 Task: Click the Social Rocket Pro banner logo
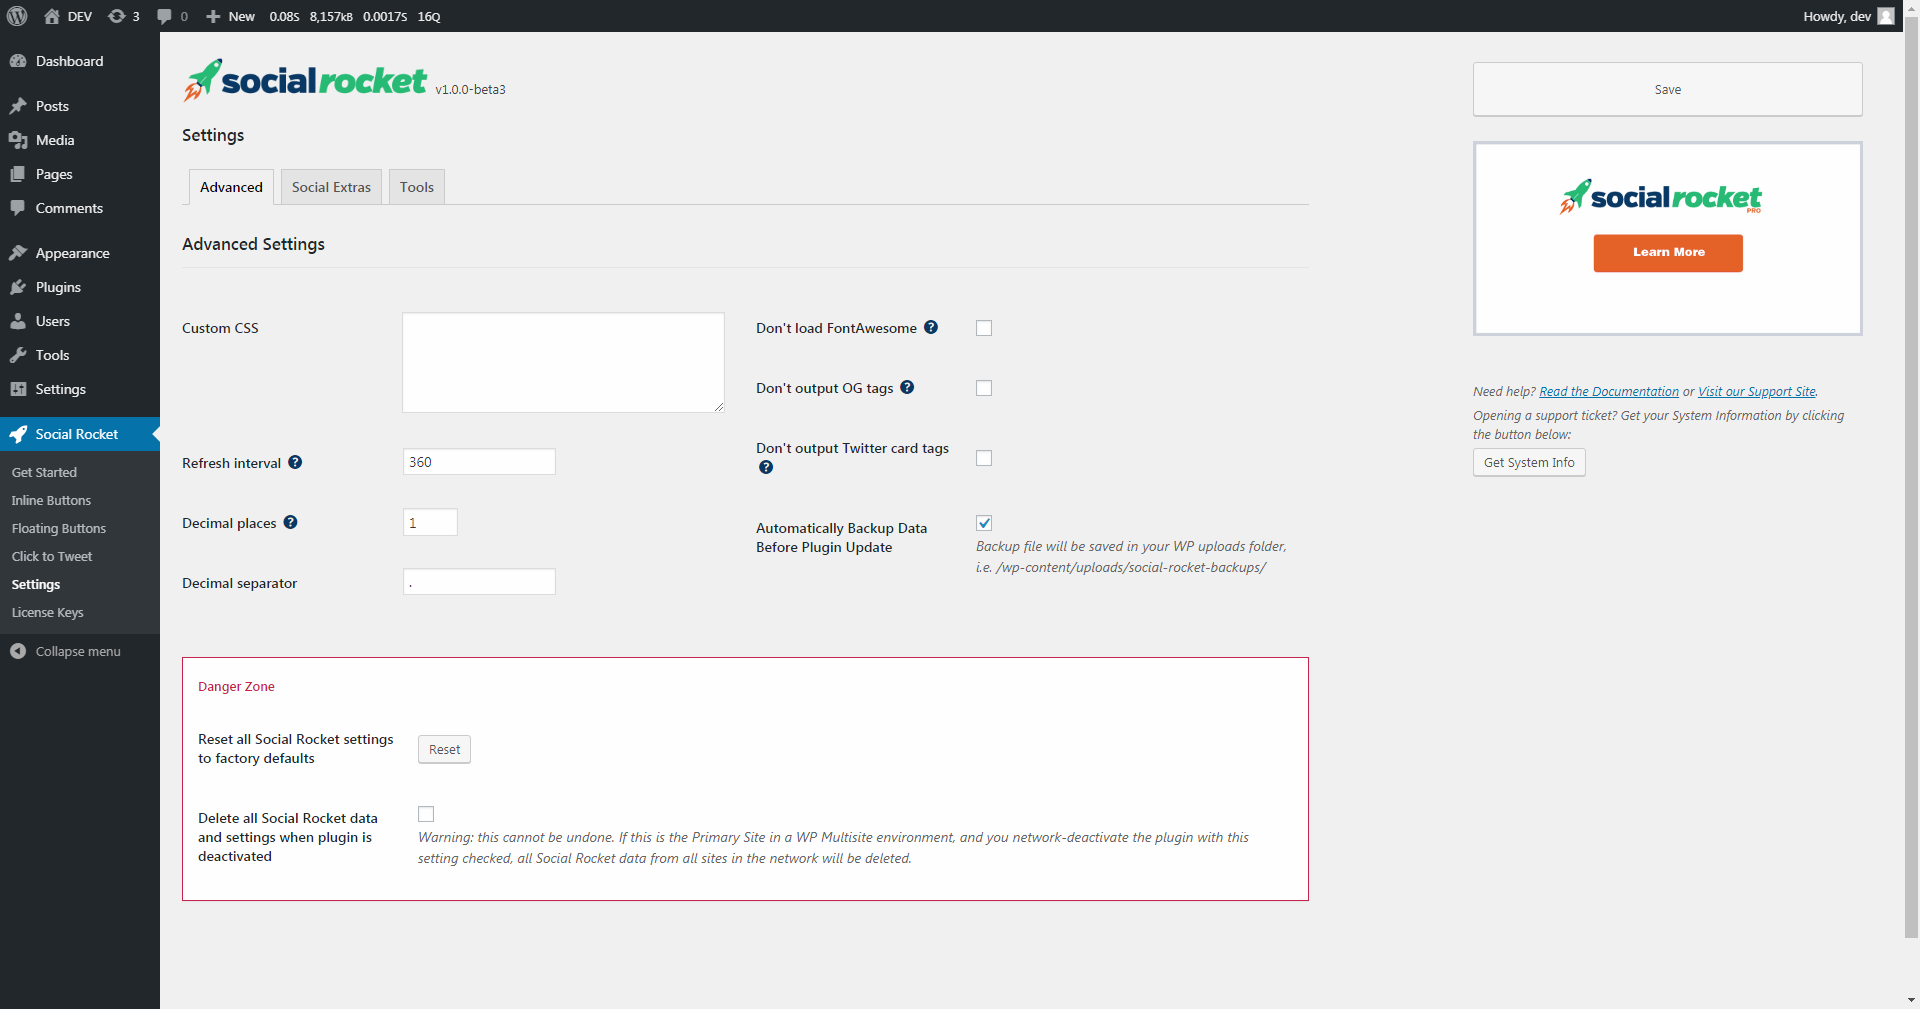click(1661, 197)
